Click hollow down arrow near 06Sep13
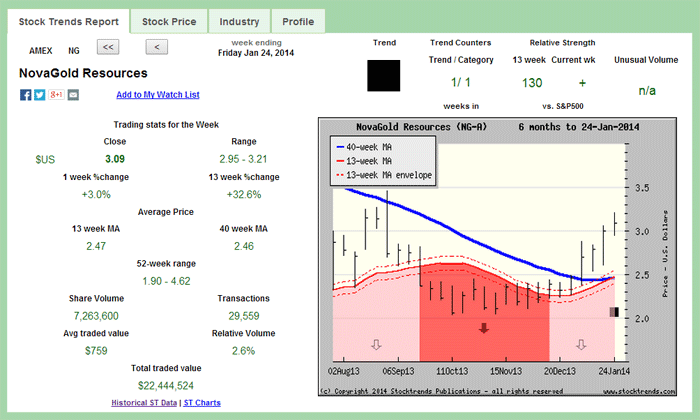This screenshot has width=700, height=420. click(x=376, y=344)
